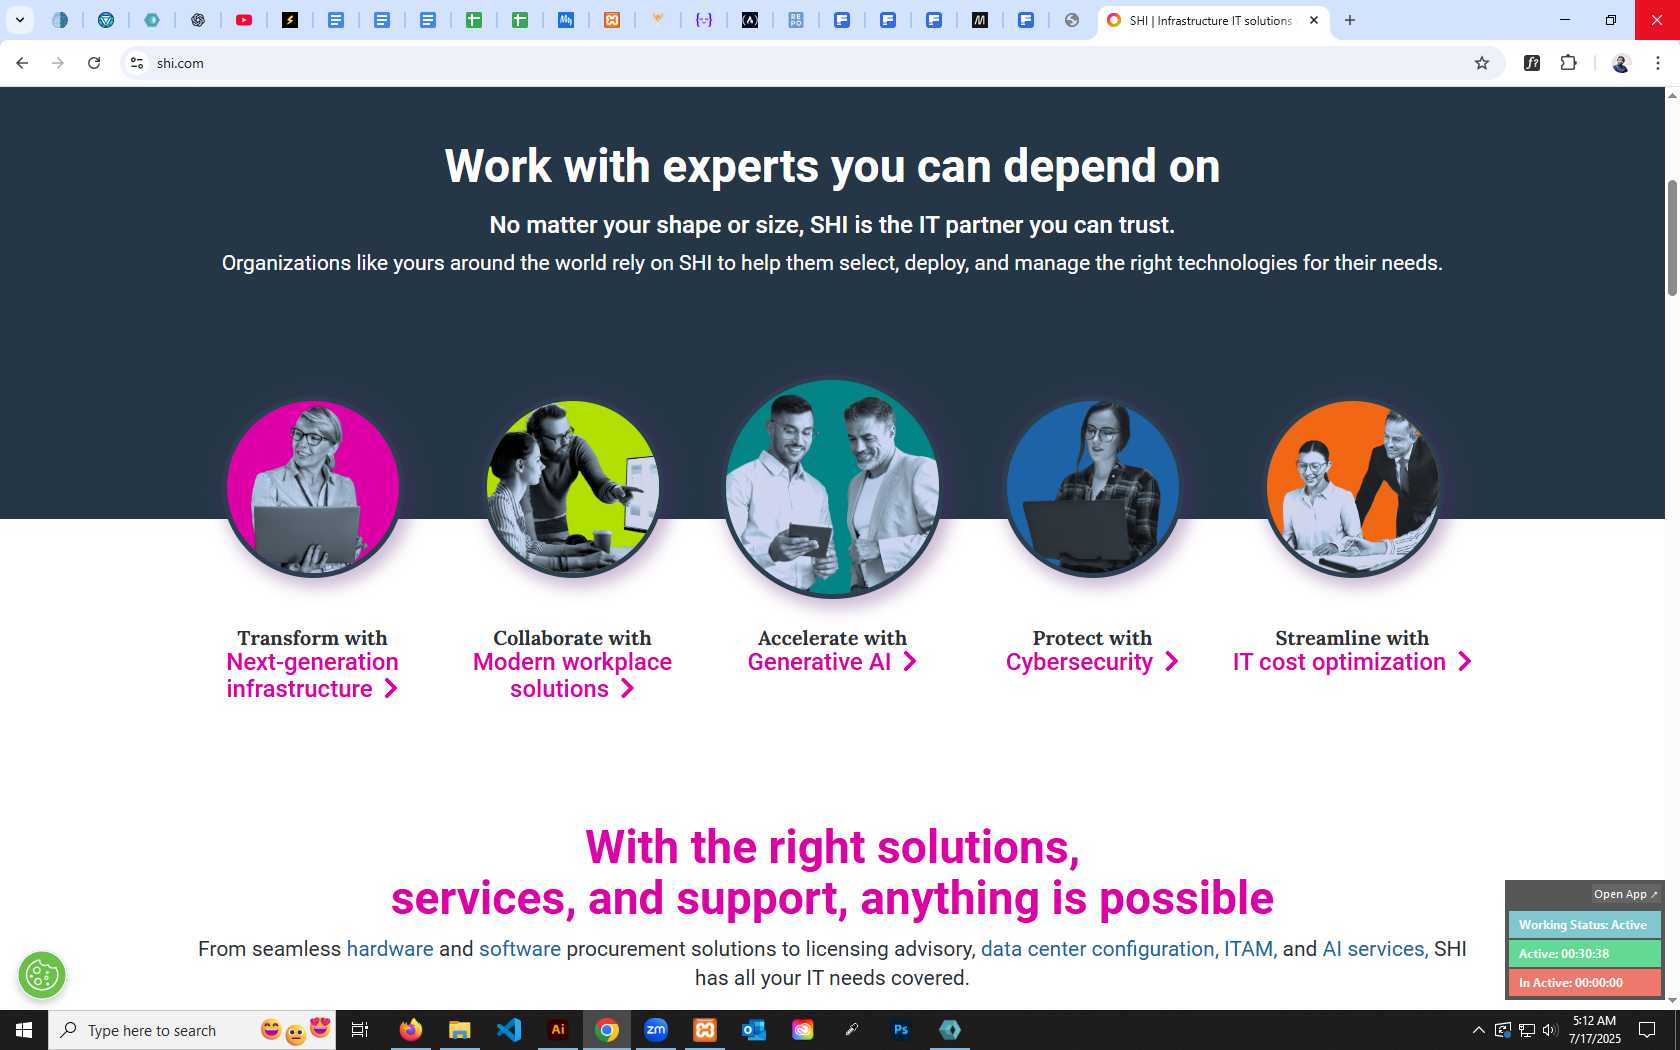This screenshot has width=1680, height=1050.
Task: Close the SHI Infrastructure IT solutions tab
Action: pos(1314,20)
